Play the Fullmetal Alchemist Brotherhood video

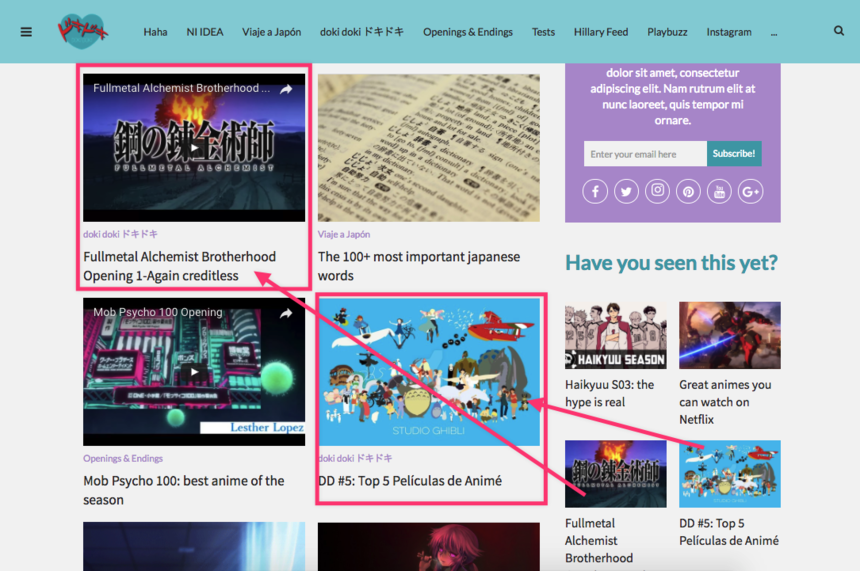click(194, 147)
